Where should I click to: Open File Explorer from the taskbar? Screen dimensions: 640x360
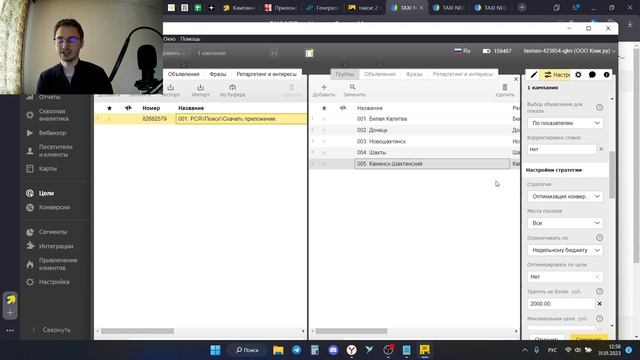click(x=278, y=350)
